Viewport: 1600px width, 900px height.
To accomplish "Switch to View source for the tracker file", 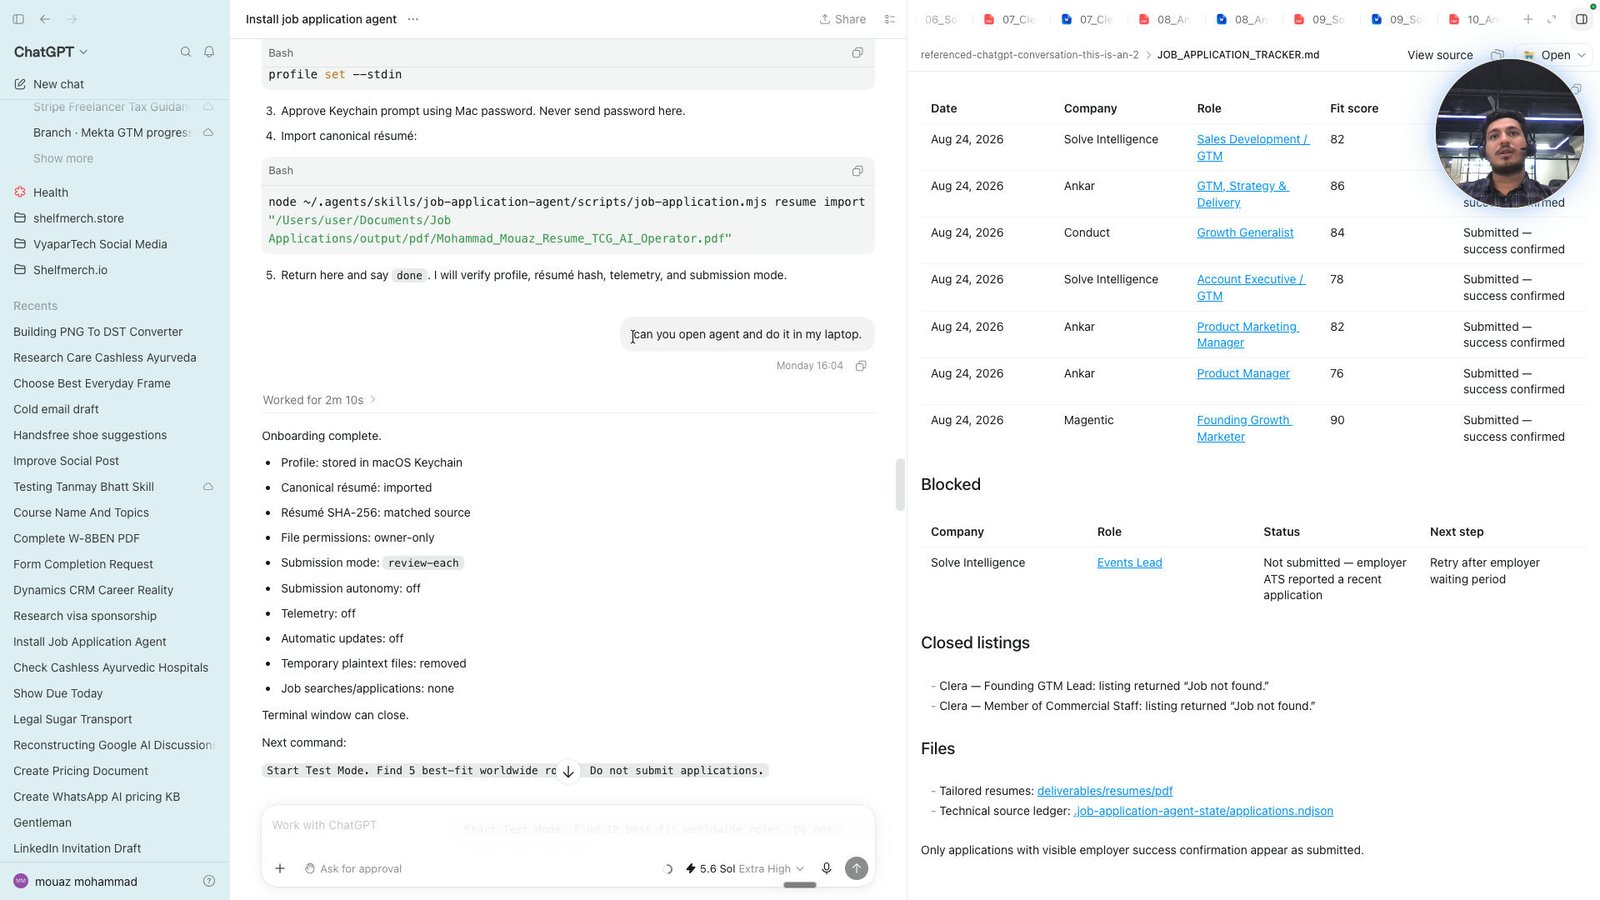I will tap(1440, 55).
